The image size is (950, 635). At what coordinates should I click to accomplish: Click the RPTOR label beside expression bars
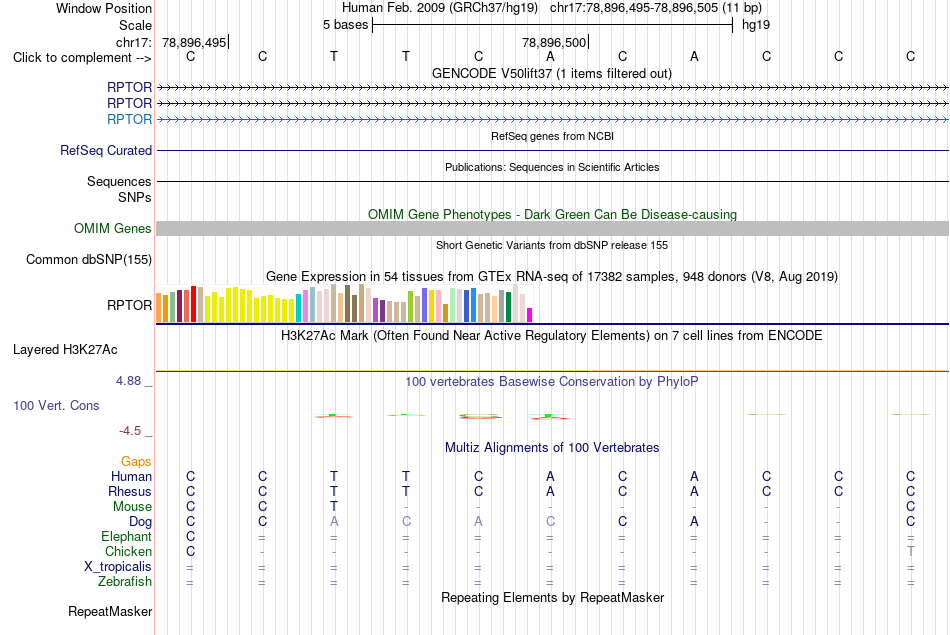coord(129,305)
